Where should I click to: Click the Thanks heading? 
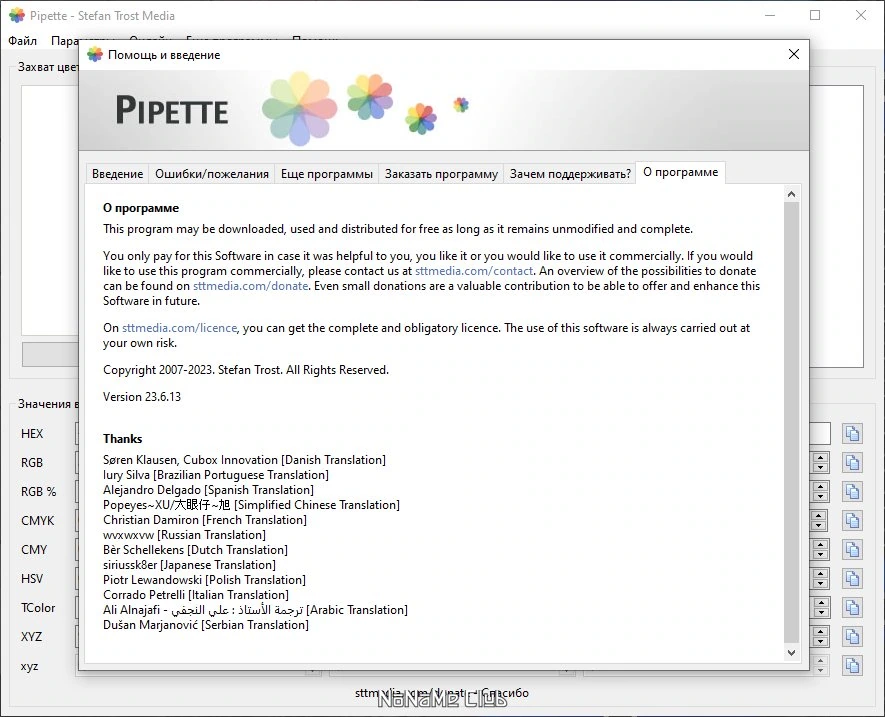[122, 439]
